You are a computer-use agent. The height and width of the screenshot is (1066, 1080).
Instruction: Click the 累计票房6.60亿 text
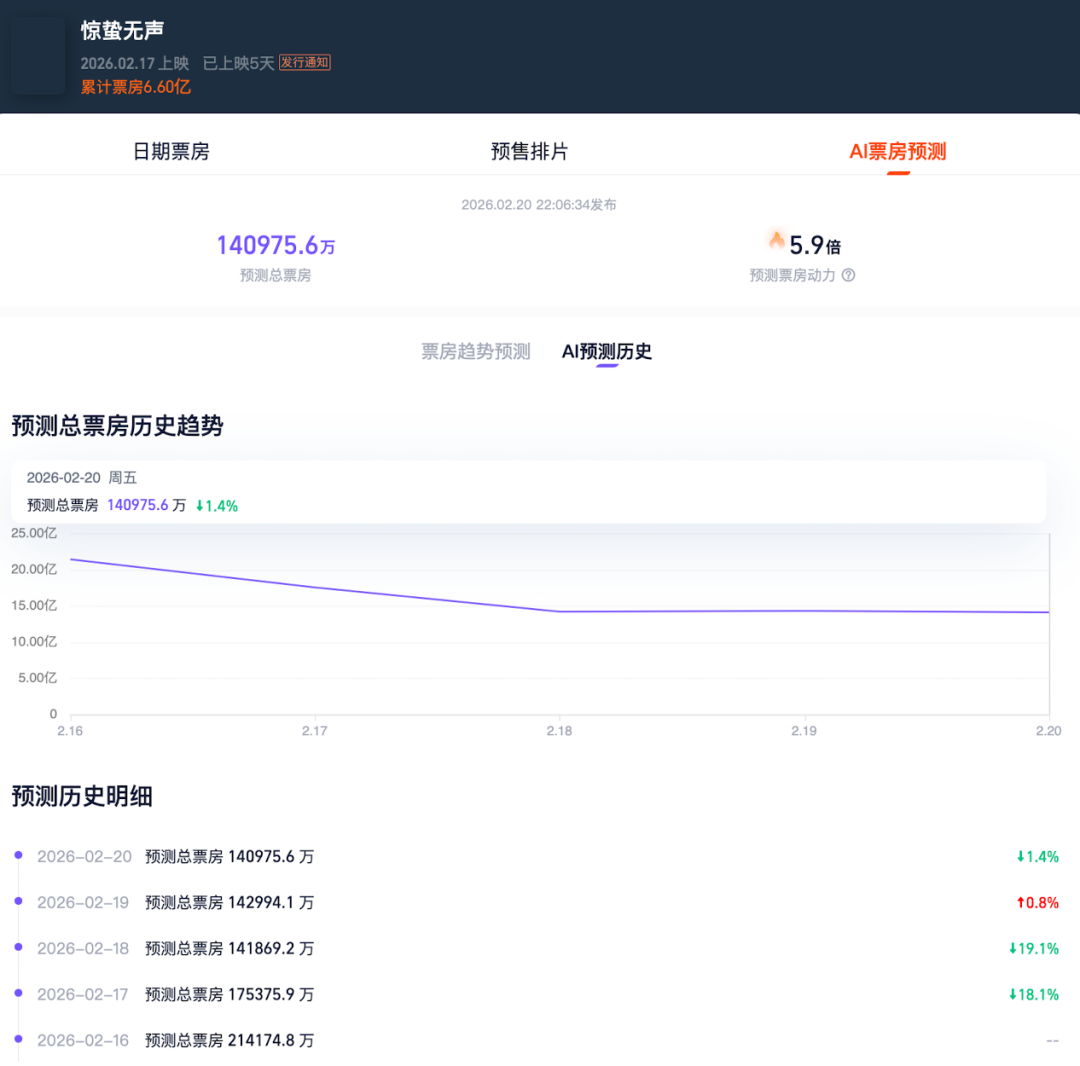tap(136, 87)
